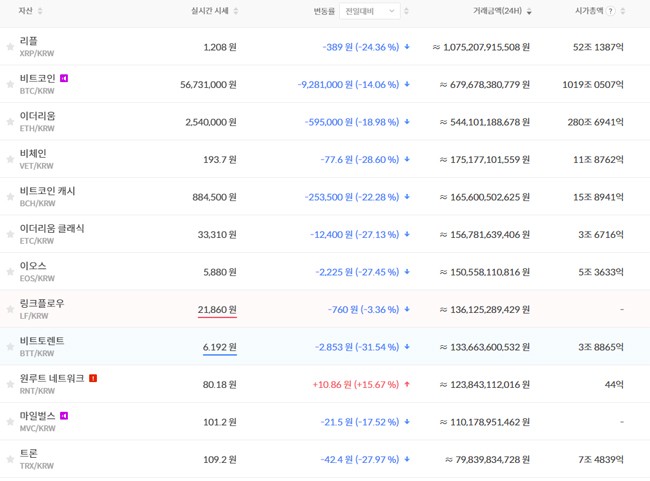Select the 마일벌스 asset name

pos(37,415)
